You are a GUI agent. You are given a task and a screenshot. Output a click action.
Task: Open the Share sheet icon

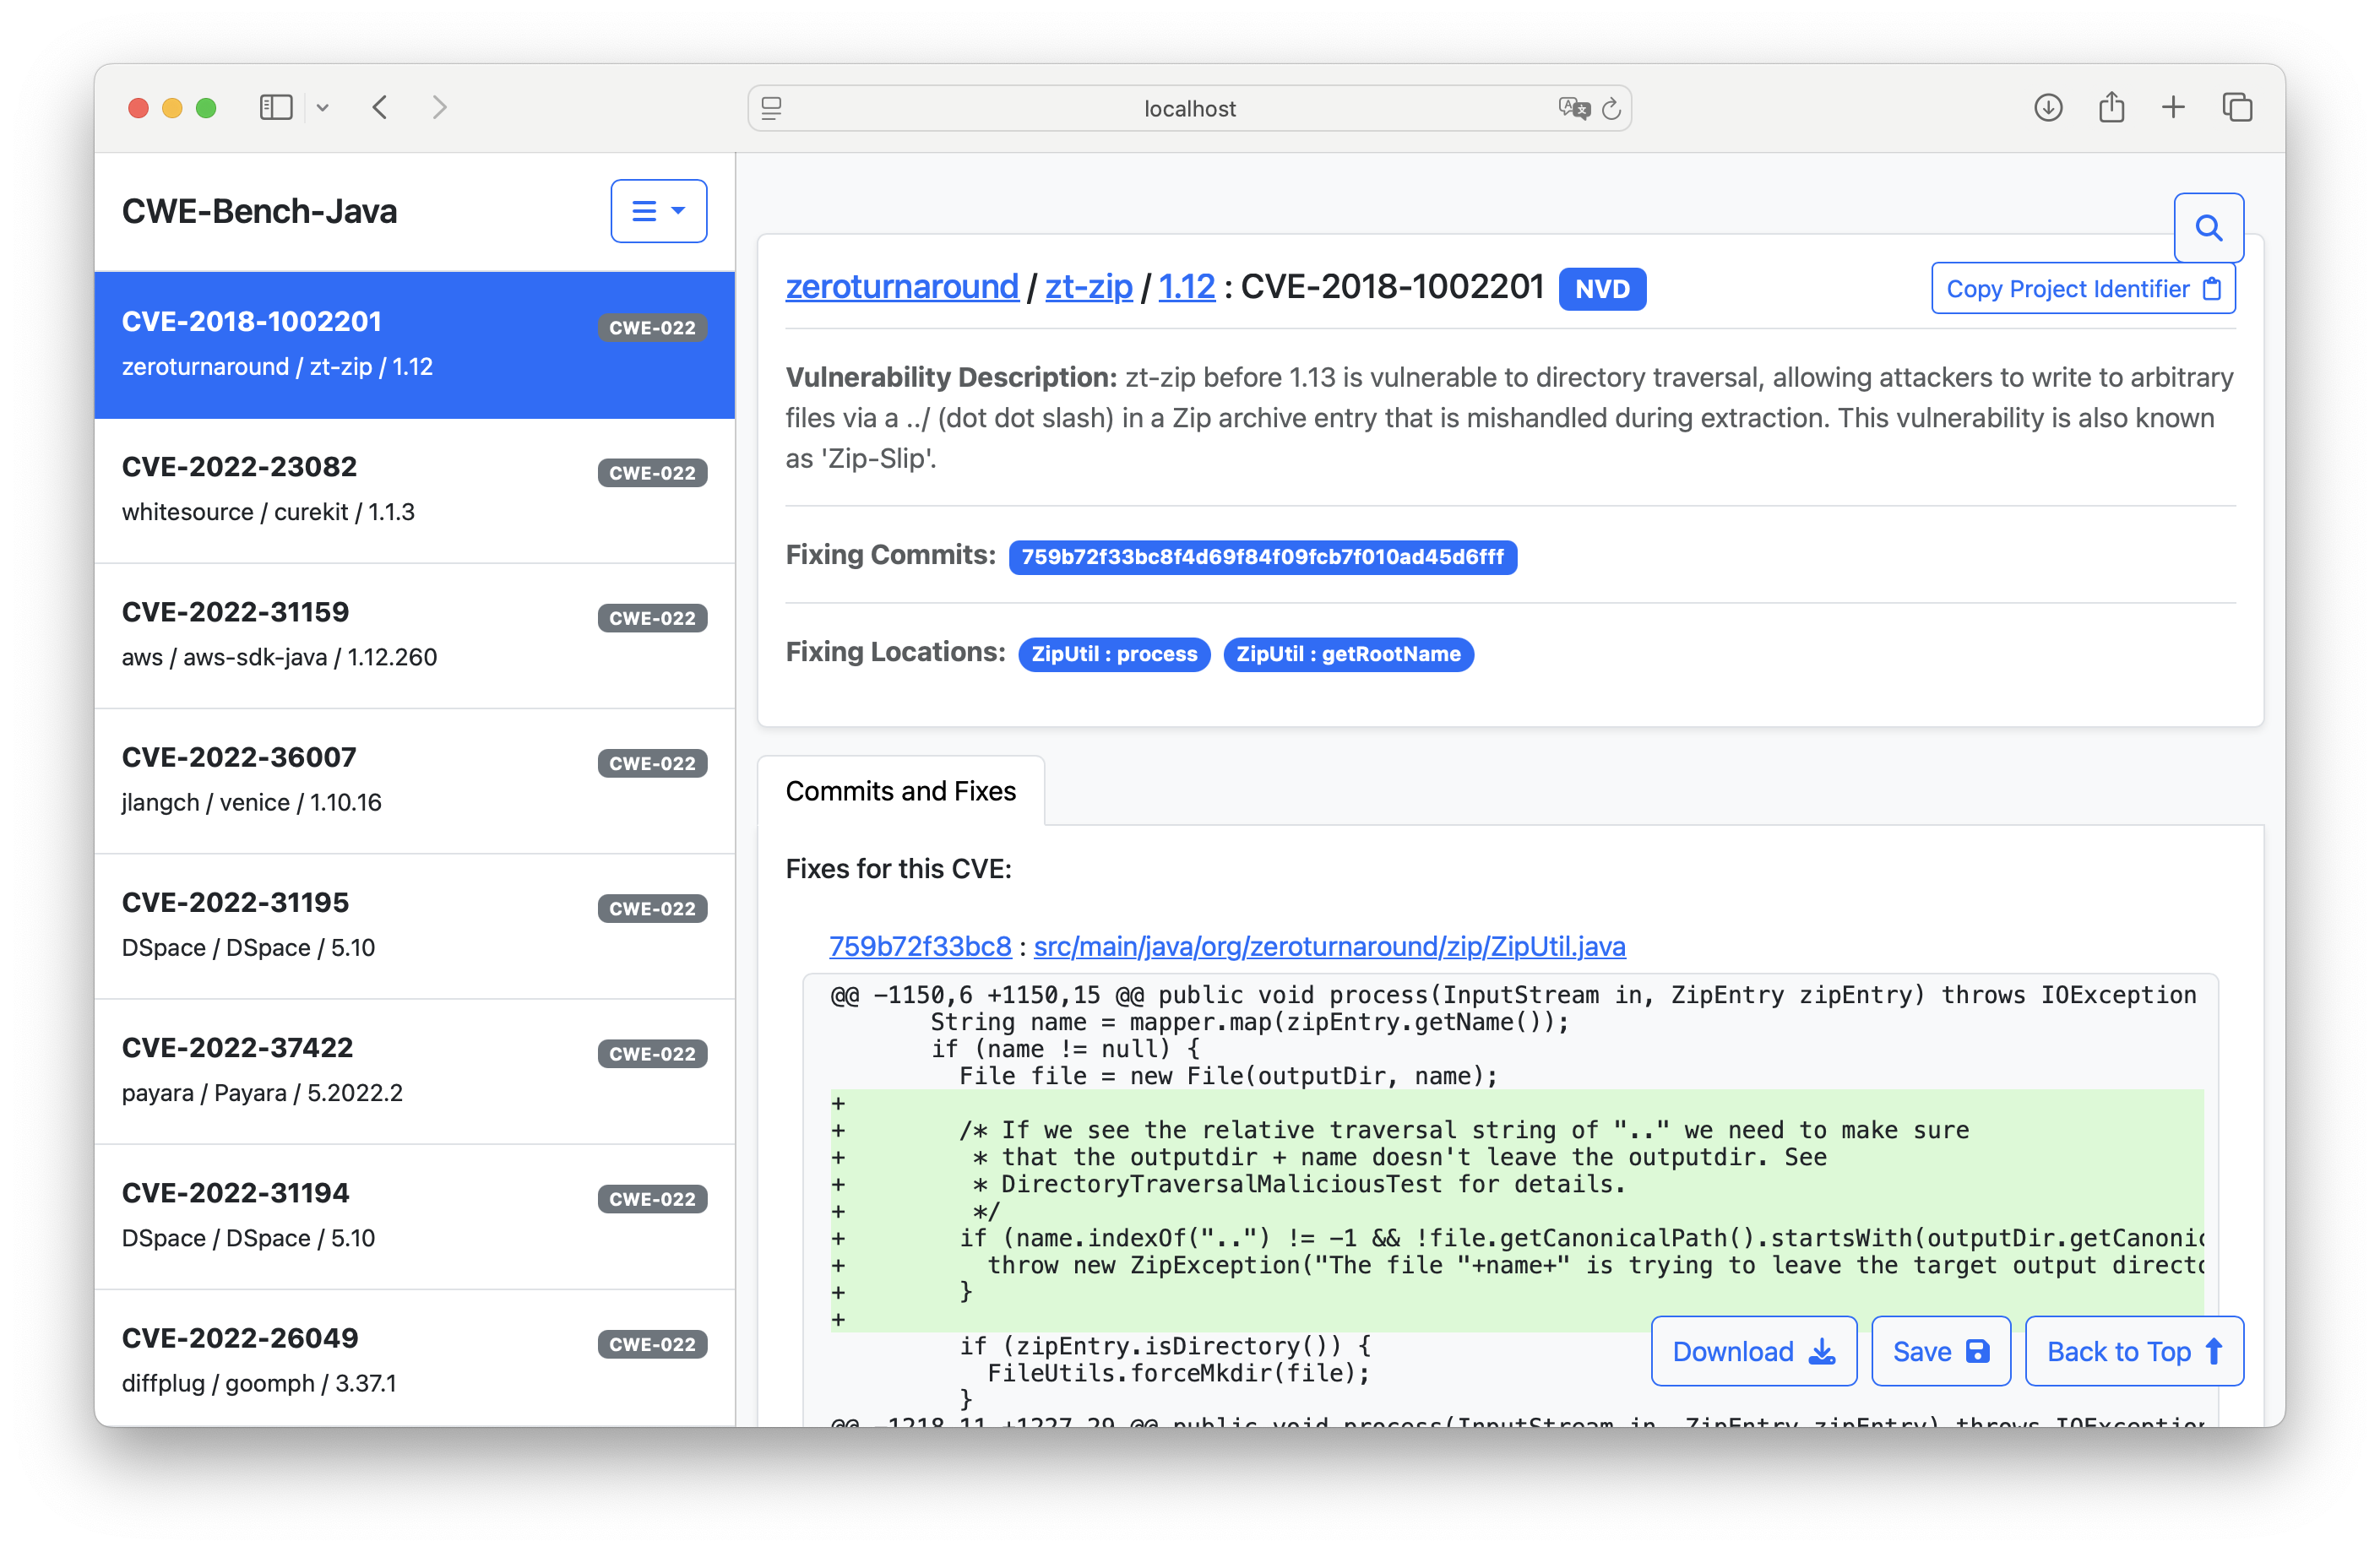2111,107
